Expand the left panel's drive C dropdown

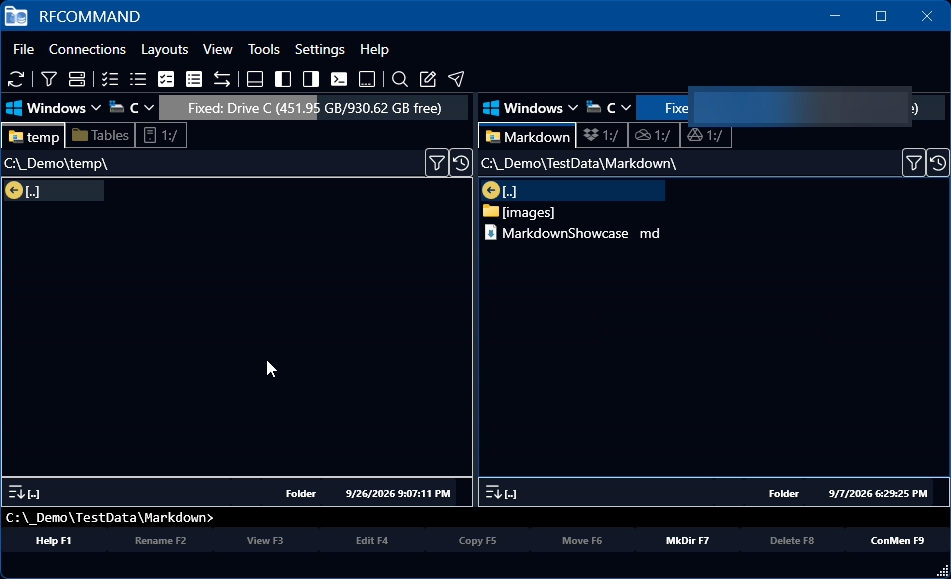(132, 108)
